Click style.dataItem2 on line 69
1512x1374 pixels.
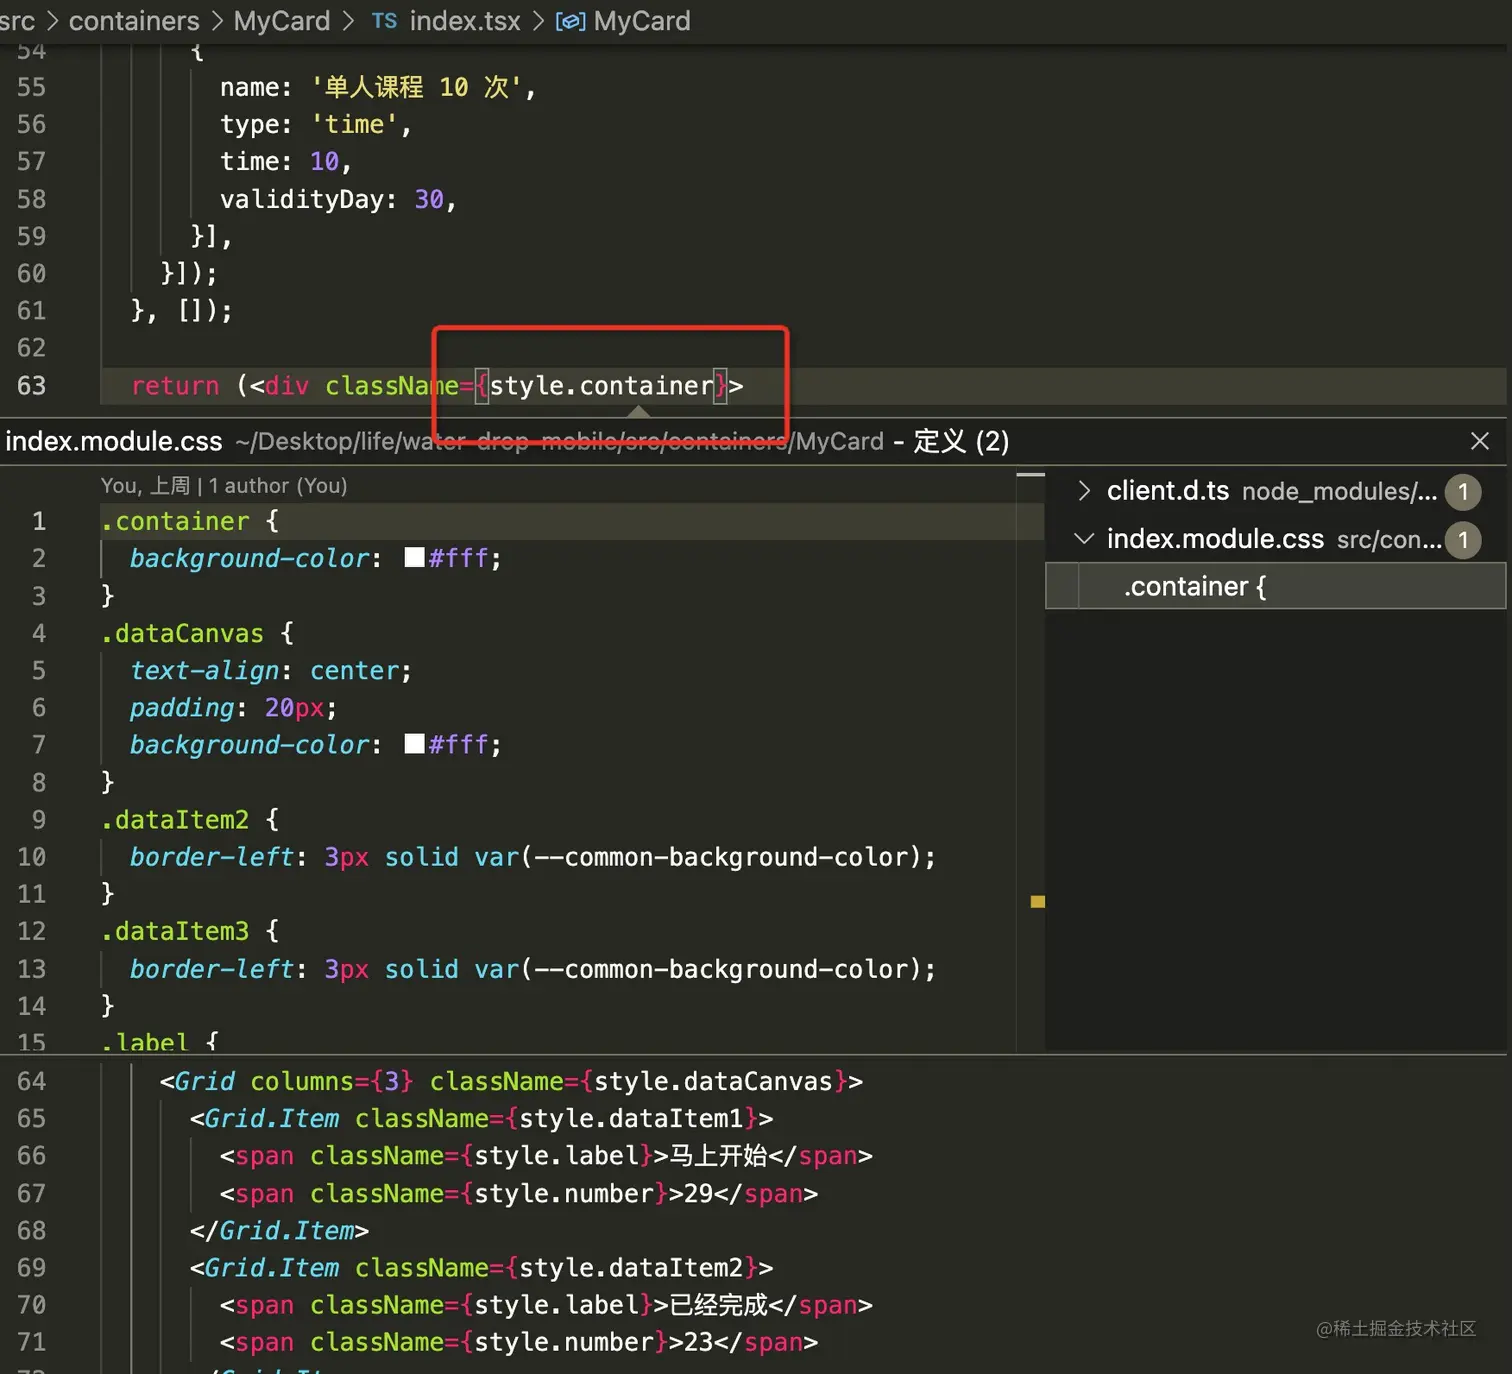[x=631, y=1267]
